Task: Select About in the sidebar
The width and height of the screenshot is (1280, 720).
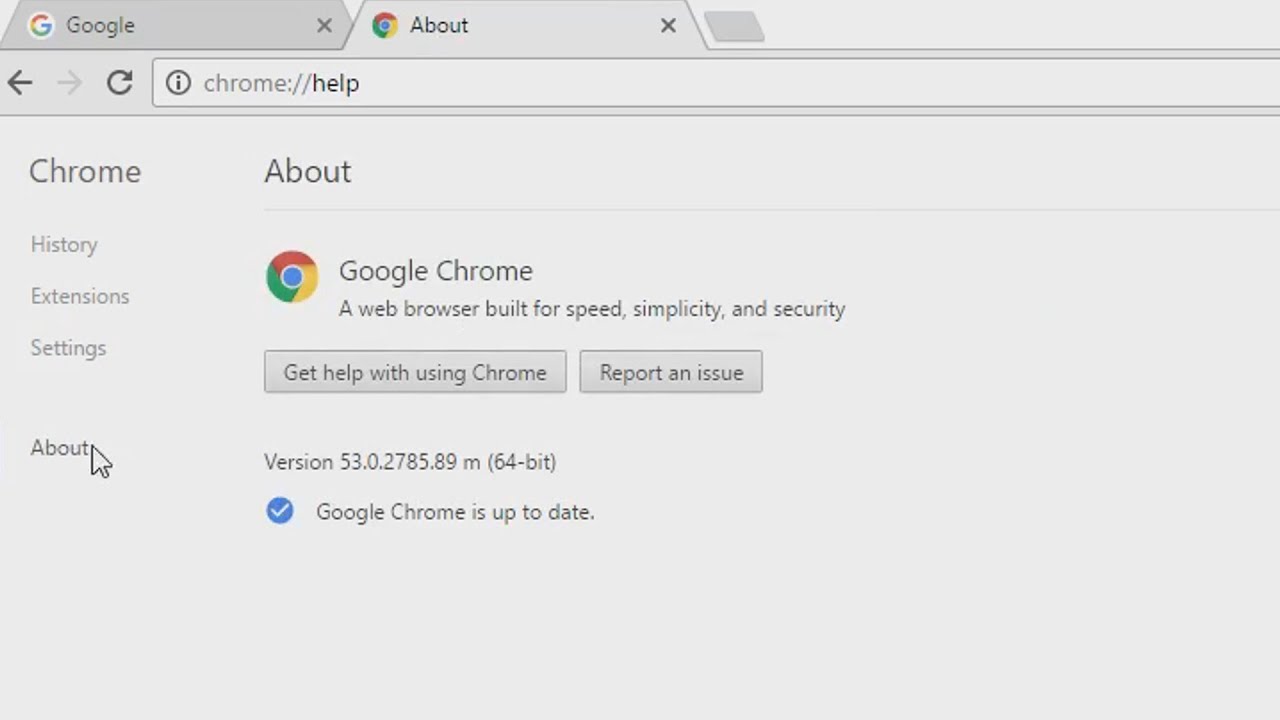Action: (59, 448)
